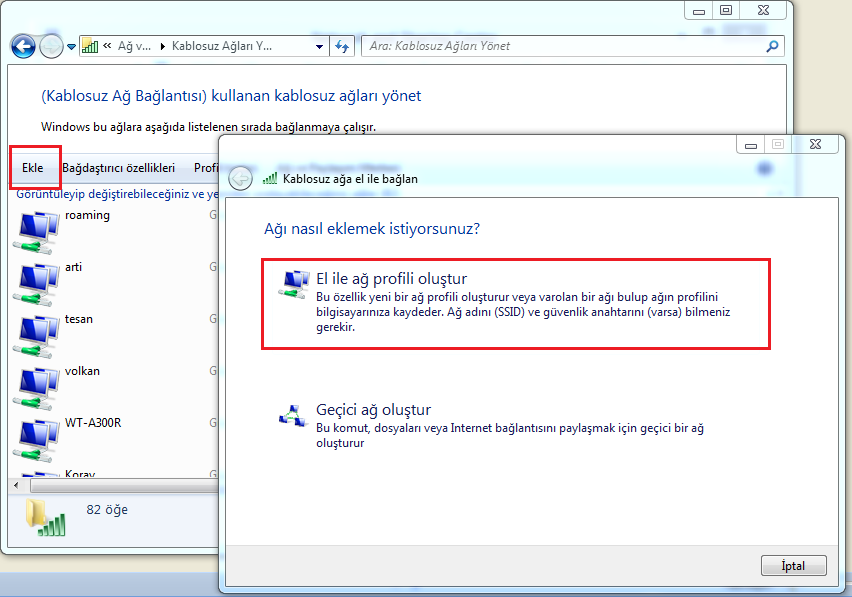Click the refresh button beside address bar
Image resolution: width=852 pixels, height=597 pixels.
pyautogui.click(x=343, y=46)
